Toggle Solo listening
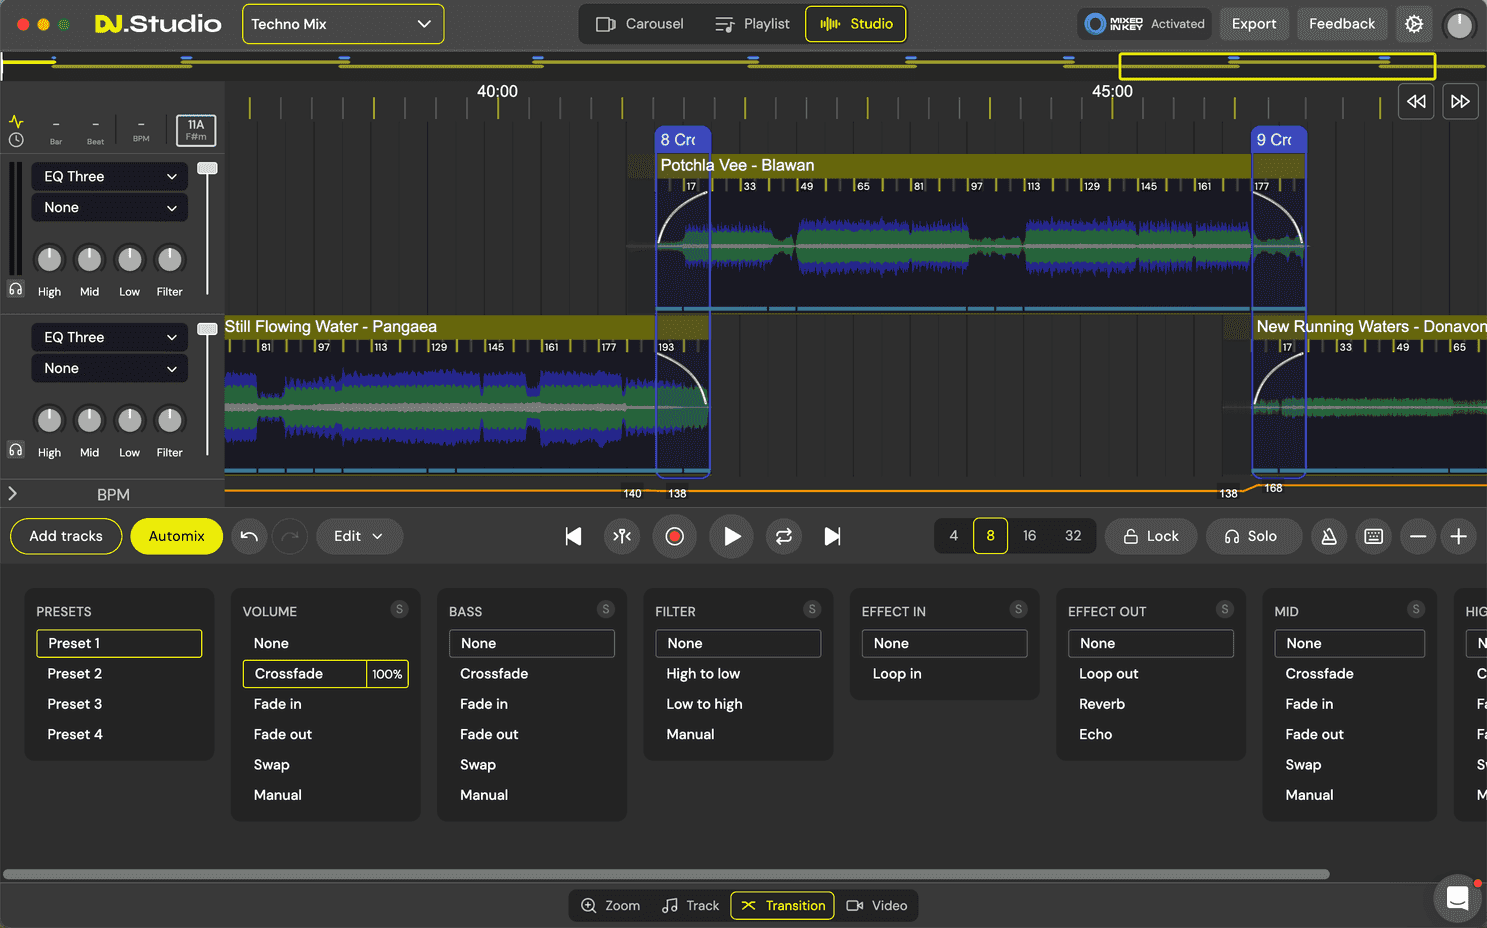This screenshot has height=928, width=1487. pos(1253,536)
